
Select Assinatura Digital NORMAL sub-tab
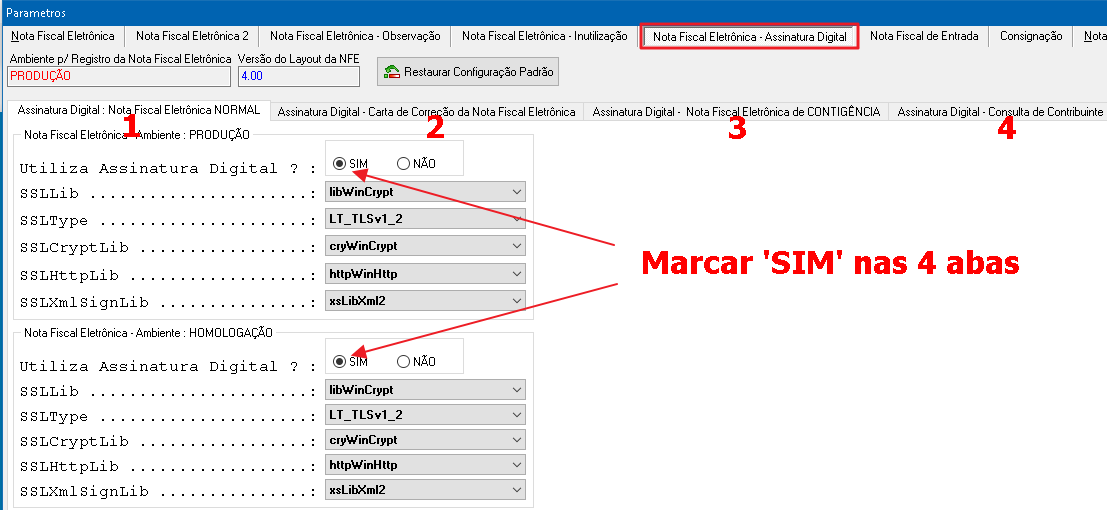pos(139,110)
